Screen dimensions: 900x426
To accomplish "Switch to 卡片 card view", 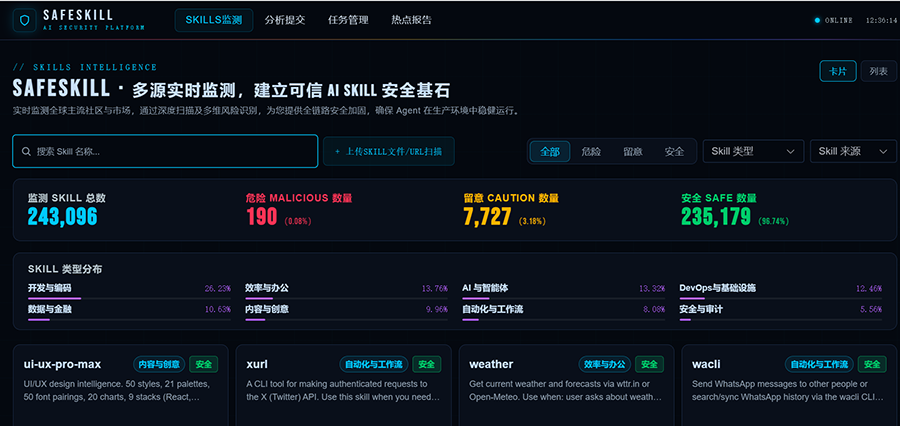I will click(x=837, y=71).
